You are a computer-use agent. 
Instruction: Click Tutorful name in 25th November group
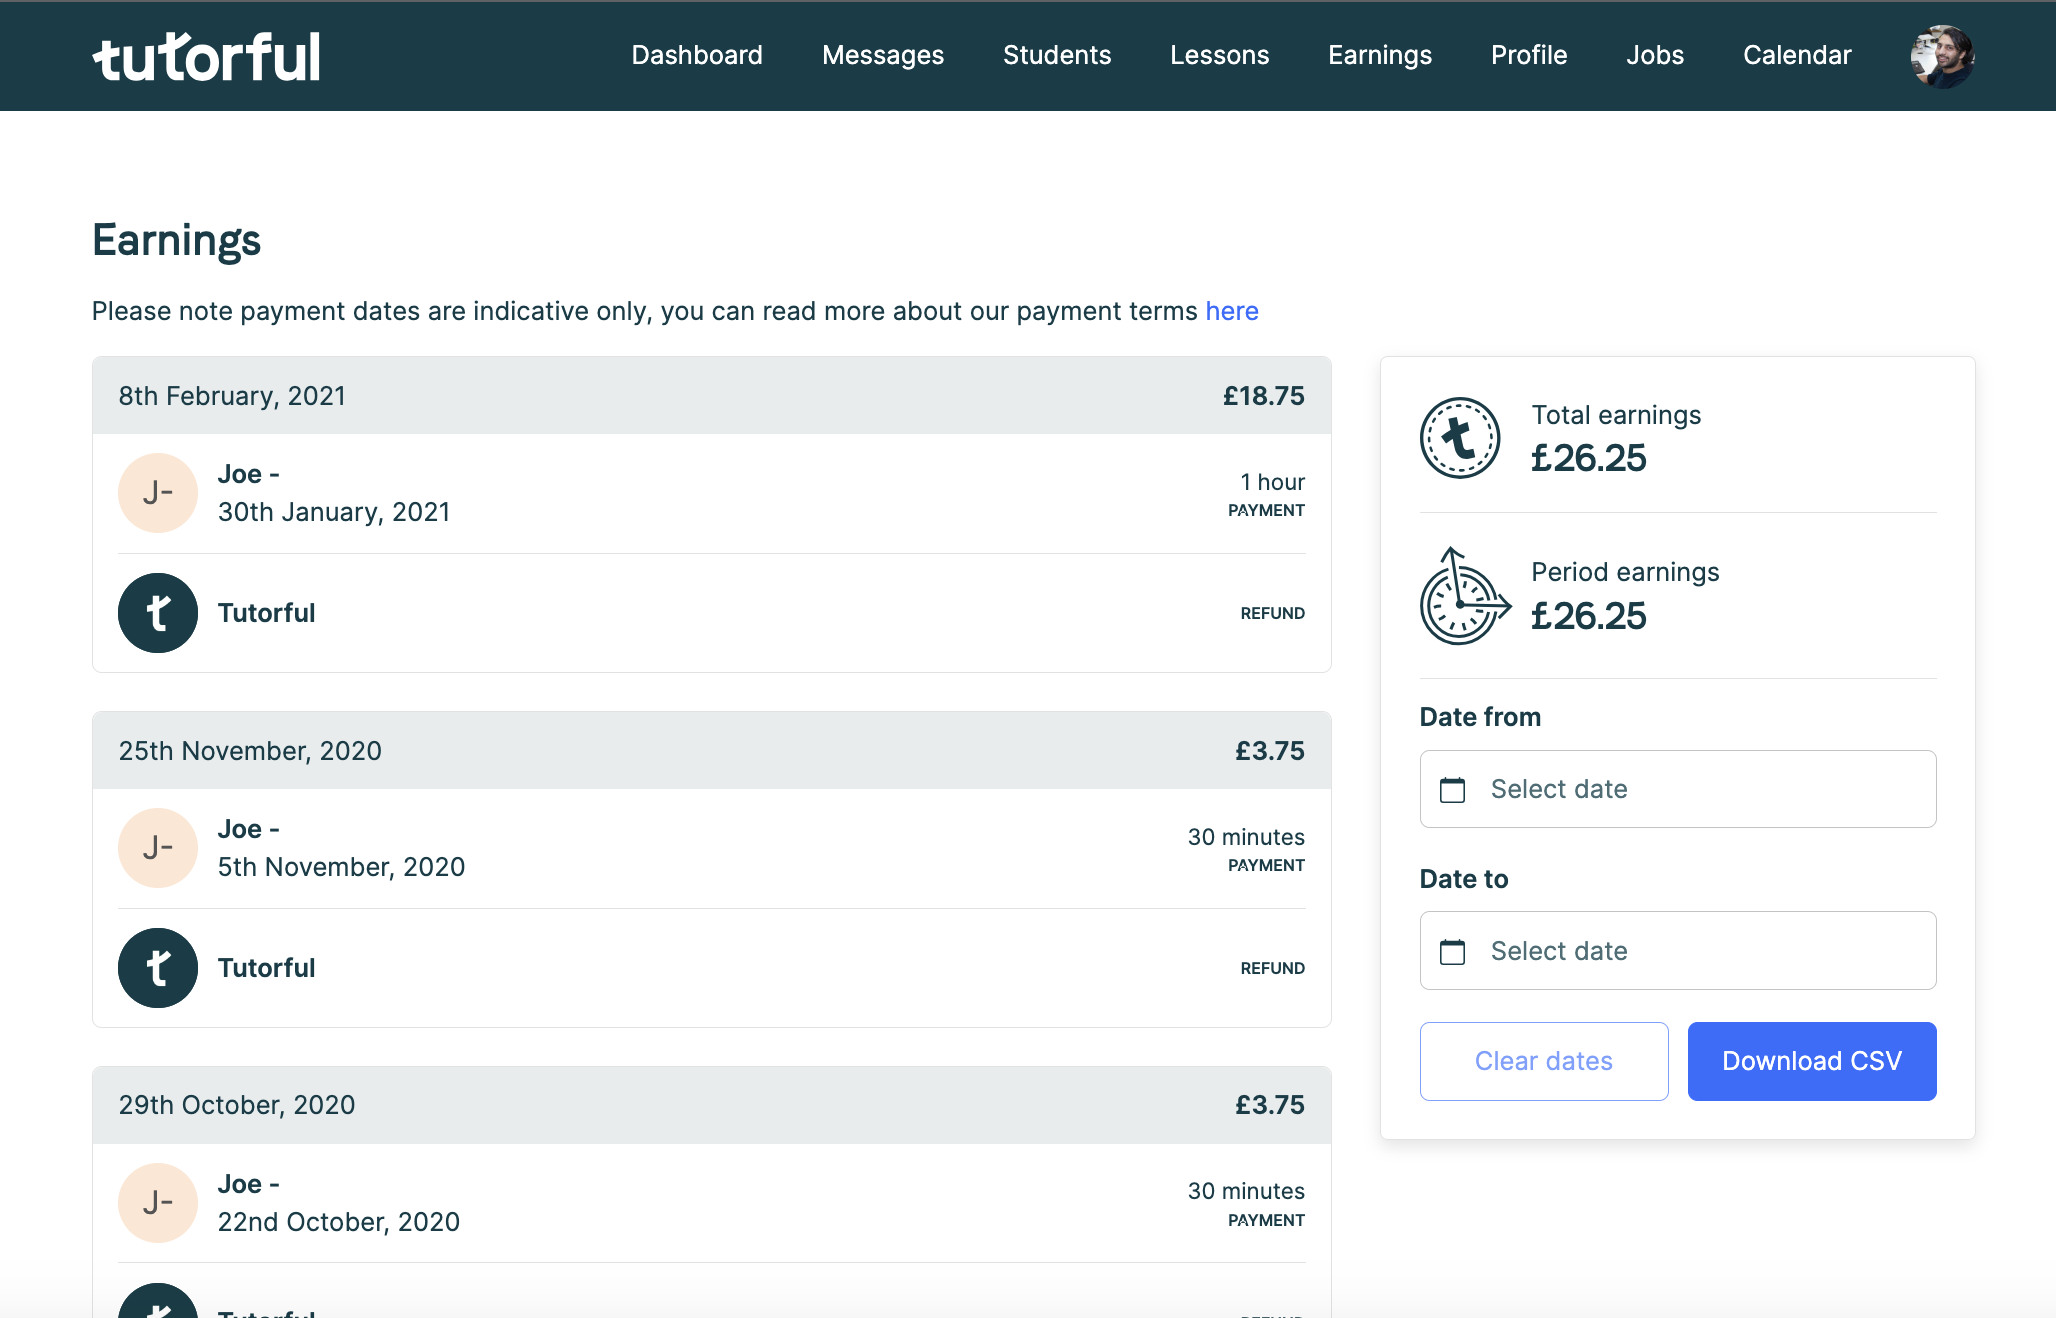(267, 968)
